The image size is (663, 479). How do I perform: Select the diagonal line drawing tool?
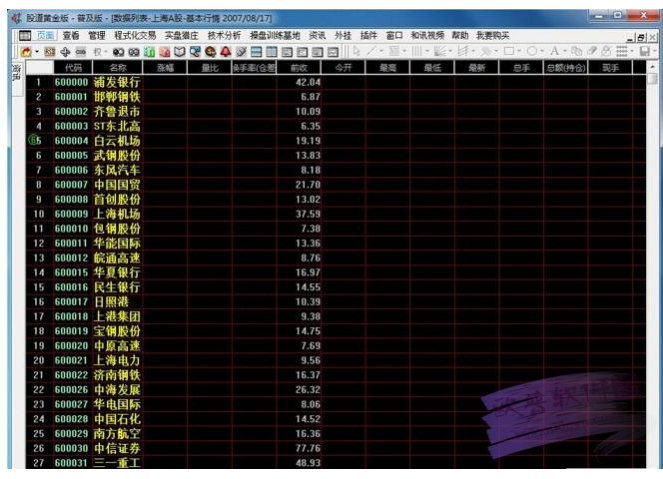[371, 52]
